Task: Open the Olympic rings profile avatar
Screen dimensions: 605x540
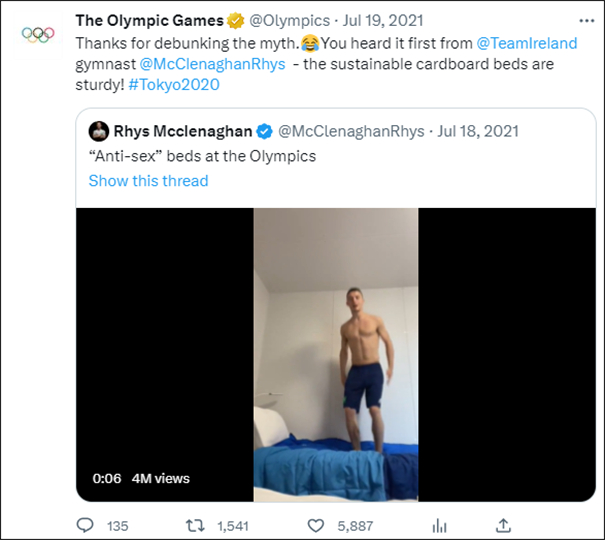Action: pos(38,34)
